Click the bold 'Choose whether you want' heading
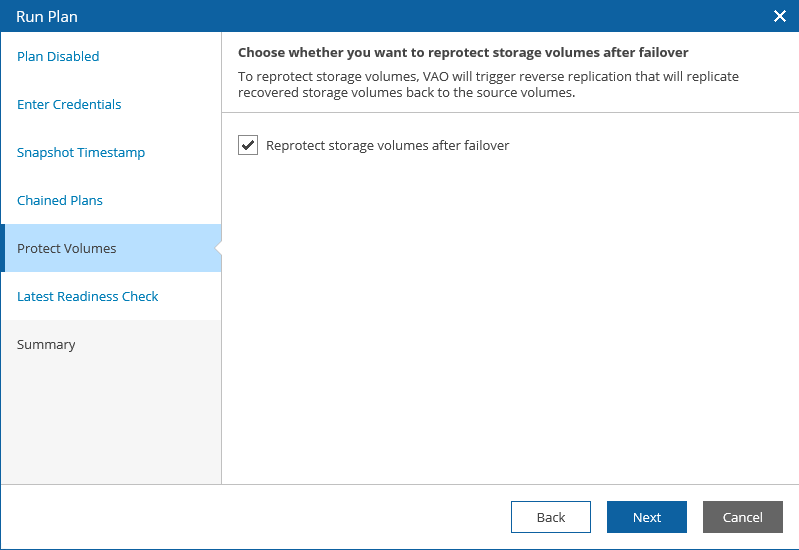The width and height of the screenshot is (799, 550). pos(463,52)
